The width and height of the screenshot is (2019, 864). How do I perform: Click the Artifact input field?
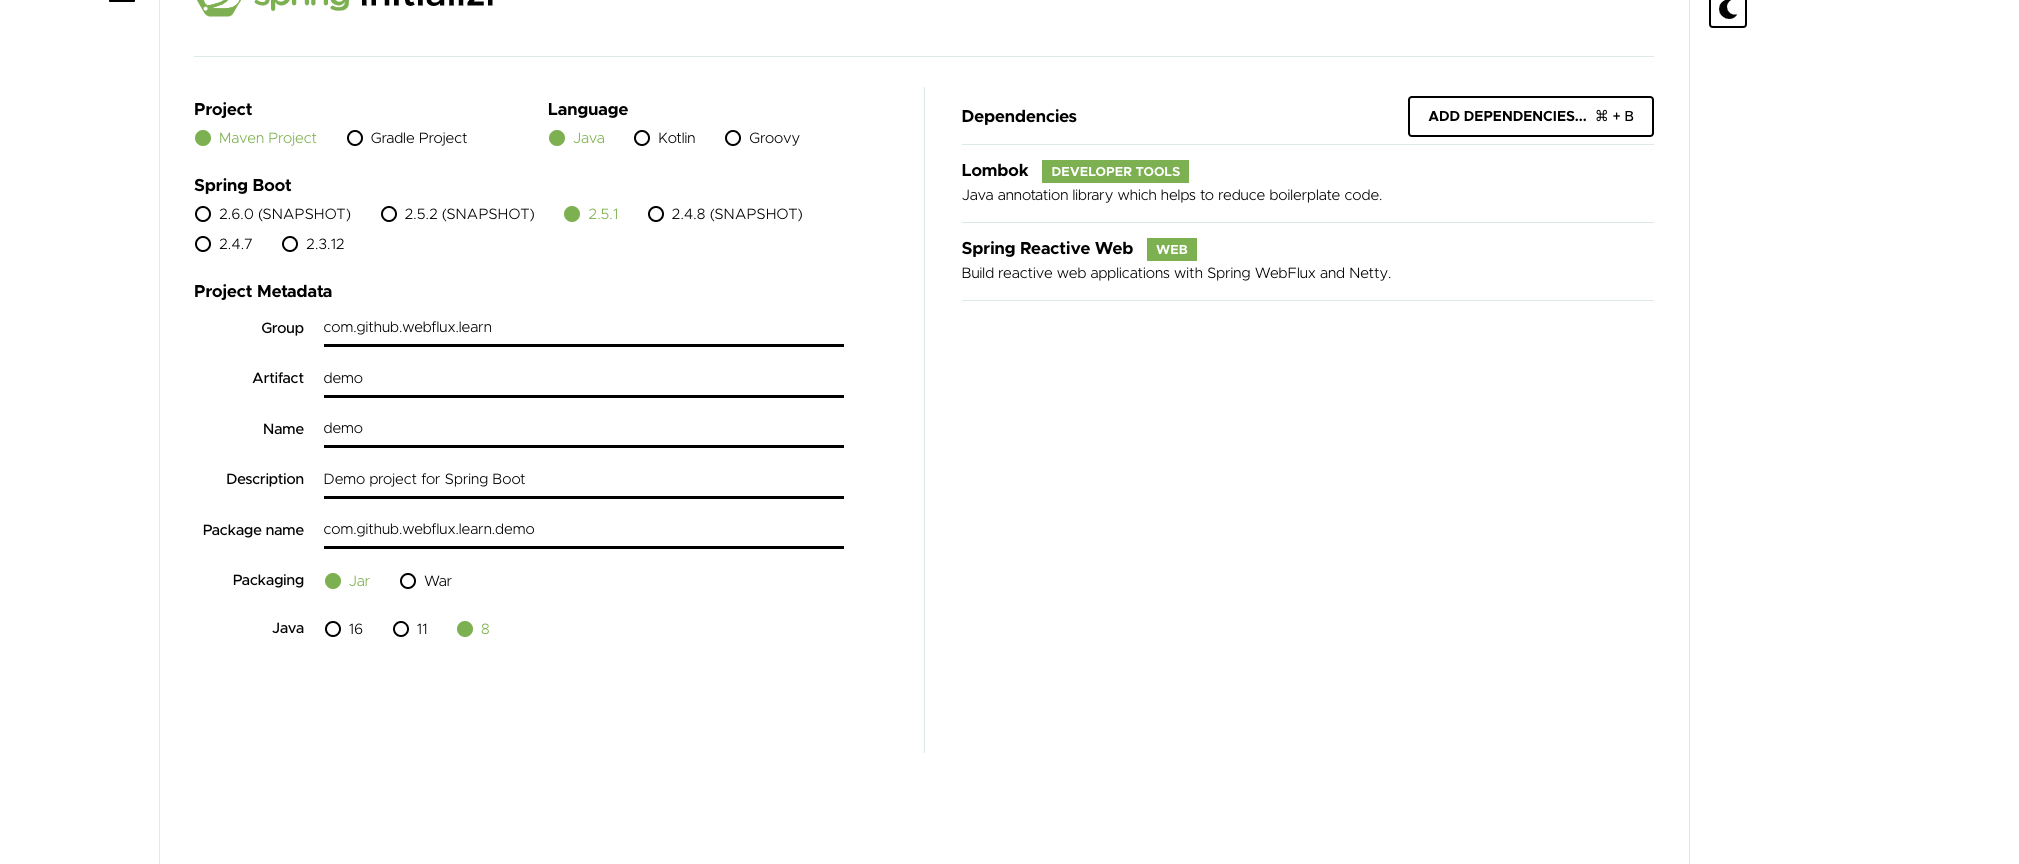(x=584, y=379)
